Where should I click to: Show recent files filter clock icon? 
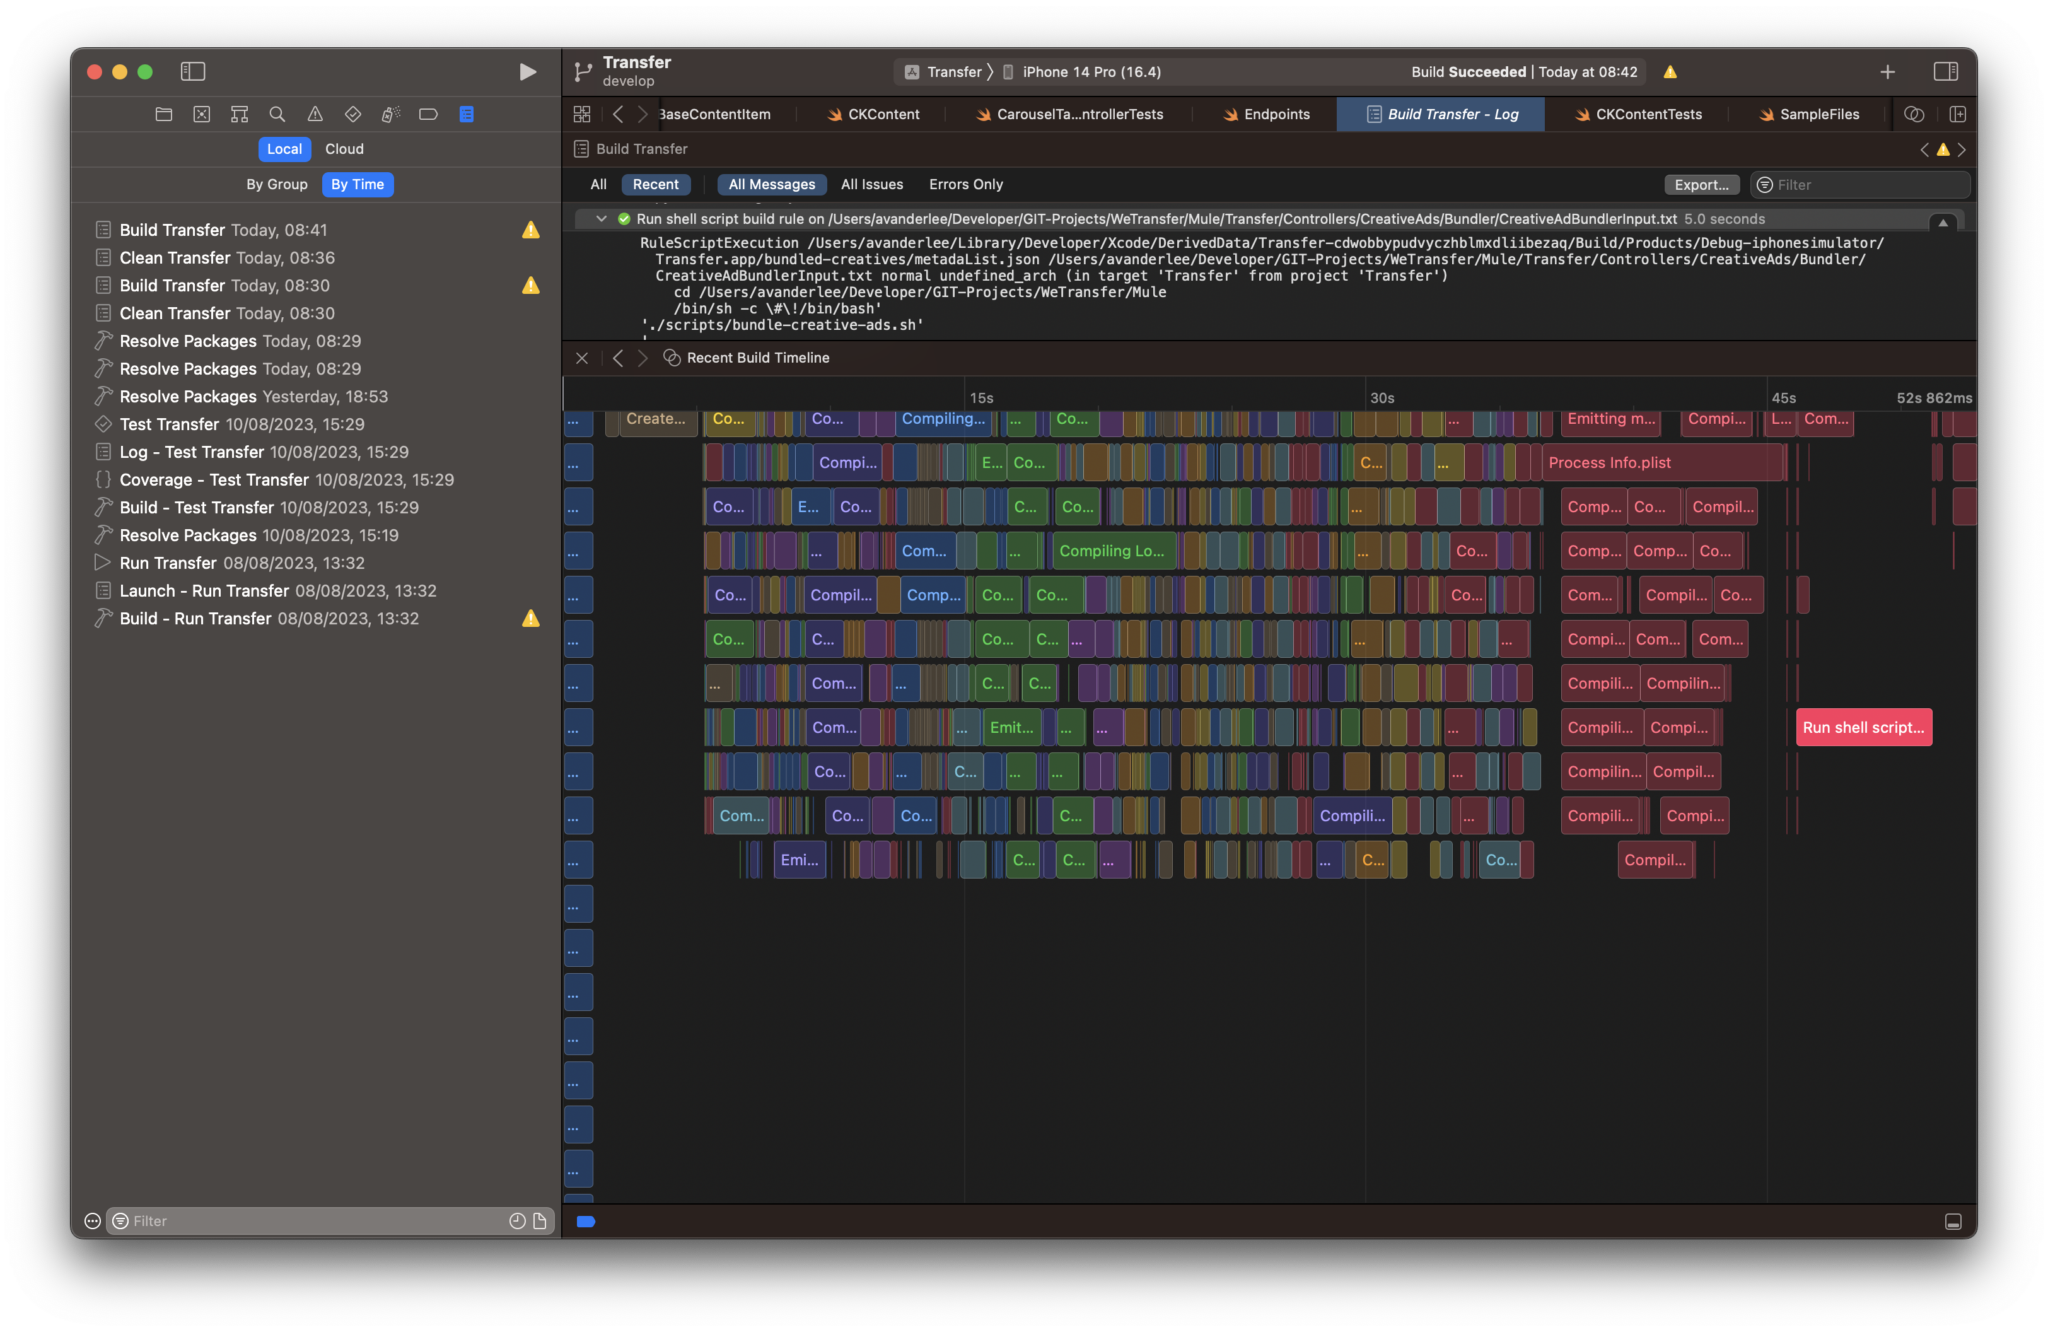click(517, 1221)
